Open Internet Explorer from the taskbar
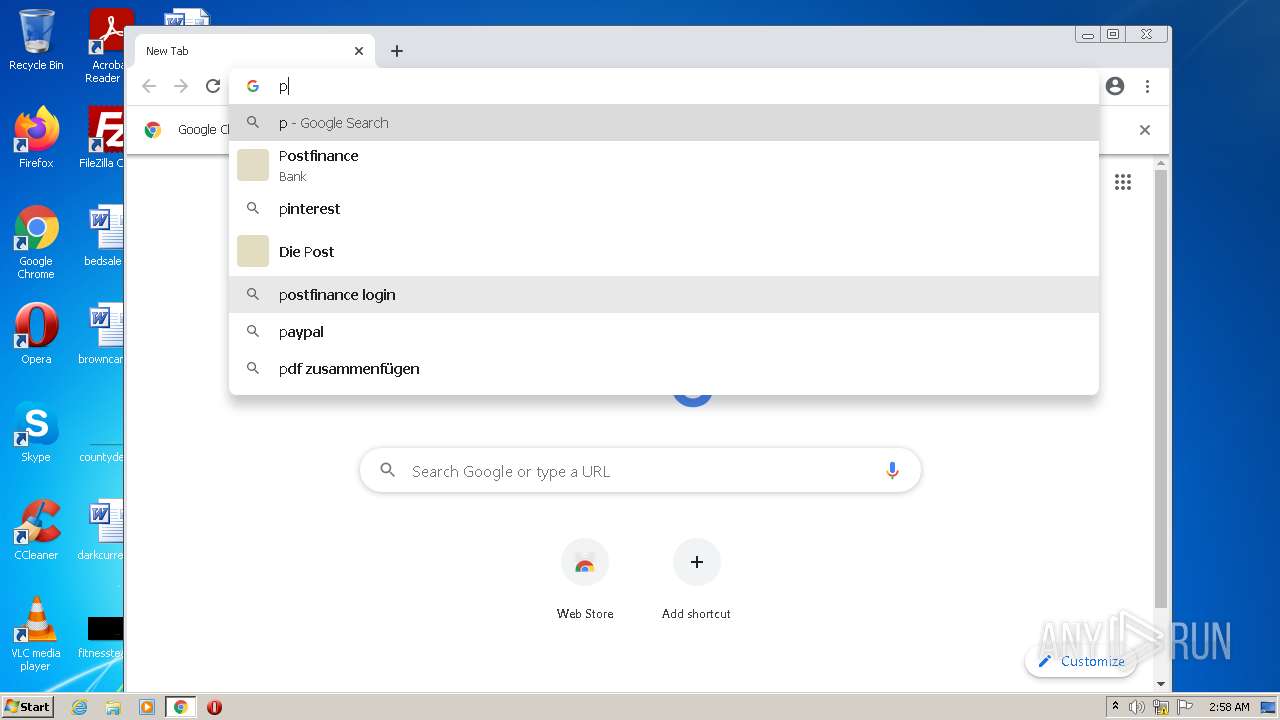 coord(80,707)
